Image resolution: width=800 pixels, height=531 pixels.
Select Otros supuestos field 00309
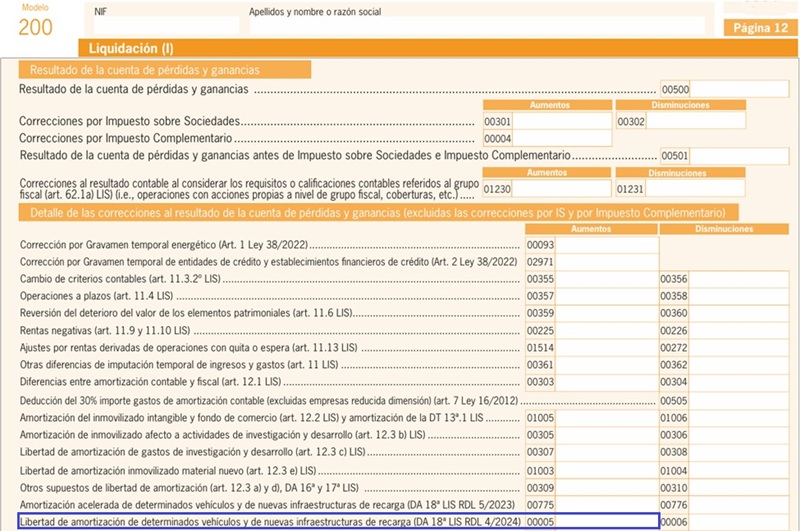(x=607, y=488)
